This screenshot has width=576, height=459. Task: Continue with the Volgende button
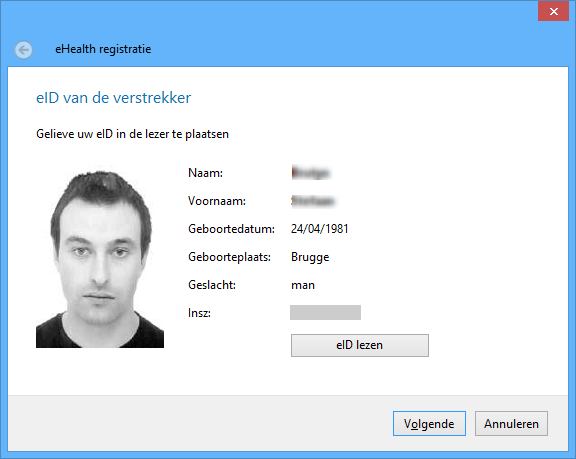coord(429,424)
